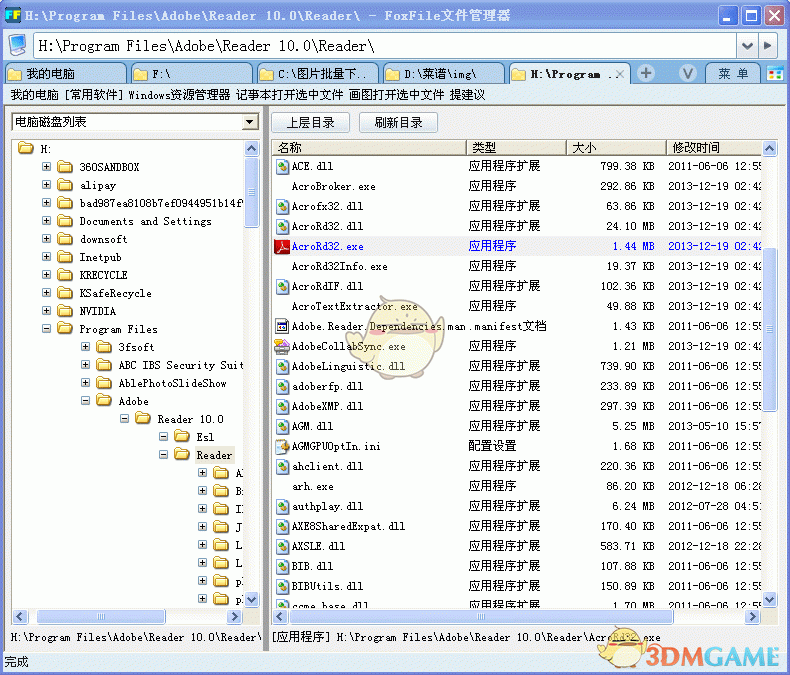Click the My Computer icon beside address bar
The width and height of the screenshot is (790, 675).
tap(18, 45)
